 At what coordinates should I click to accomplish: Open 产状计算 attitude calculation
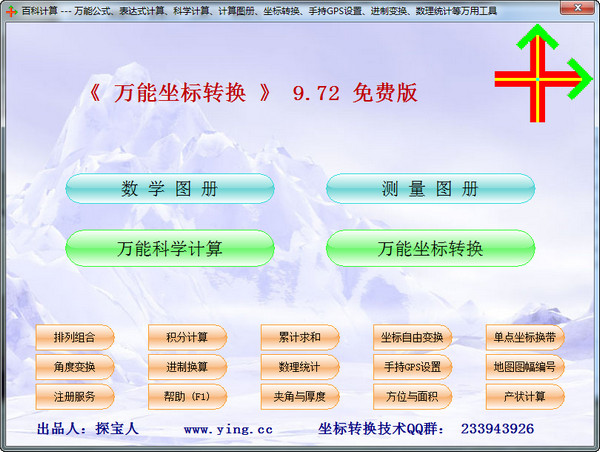(x=525, y=397)
